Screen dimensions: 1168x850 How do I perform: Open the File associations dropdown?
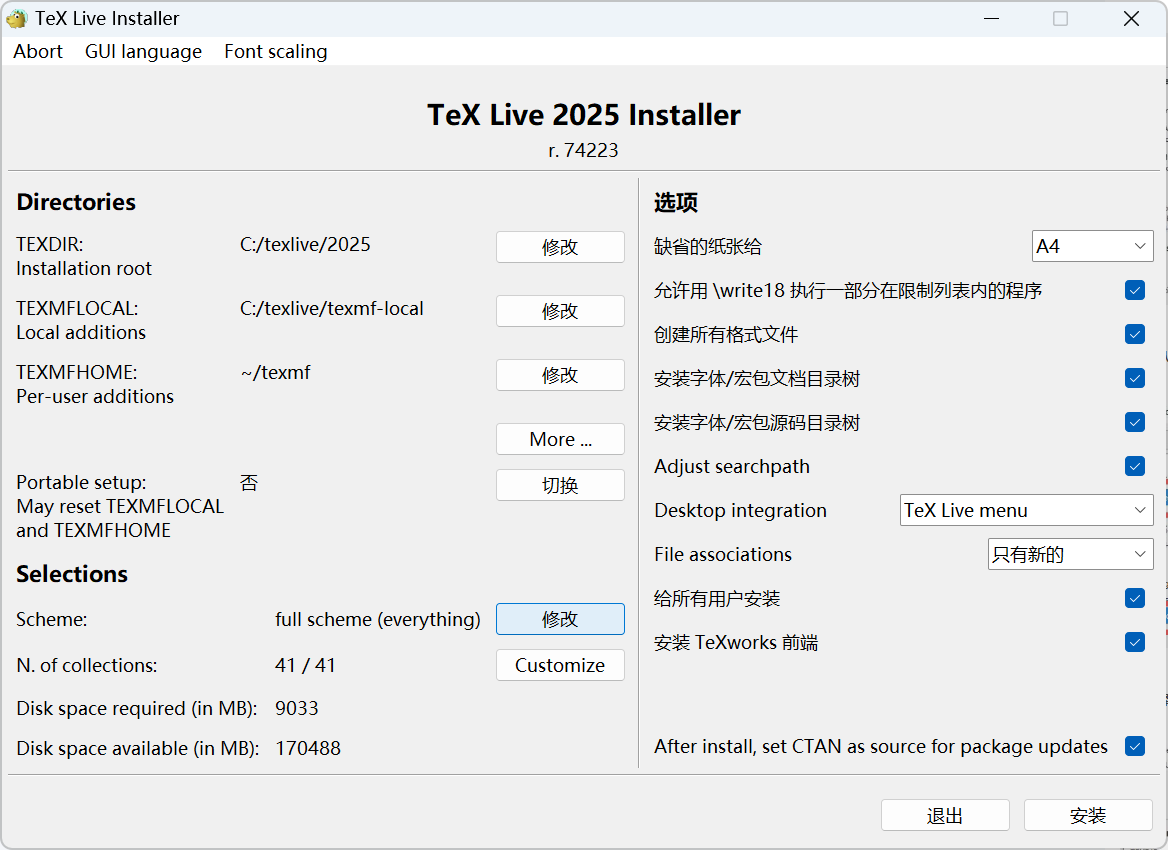1070,554
